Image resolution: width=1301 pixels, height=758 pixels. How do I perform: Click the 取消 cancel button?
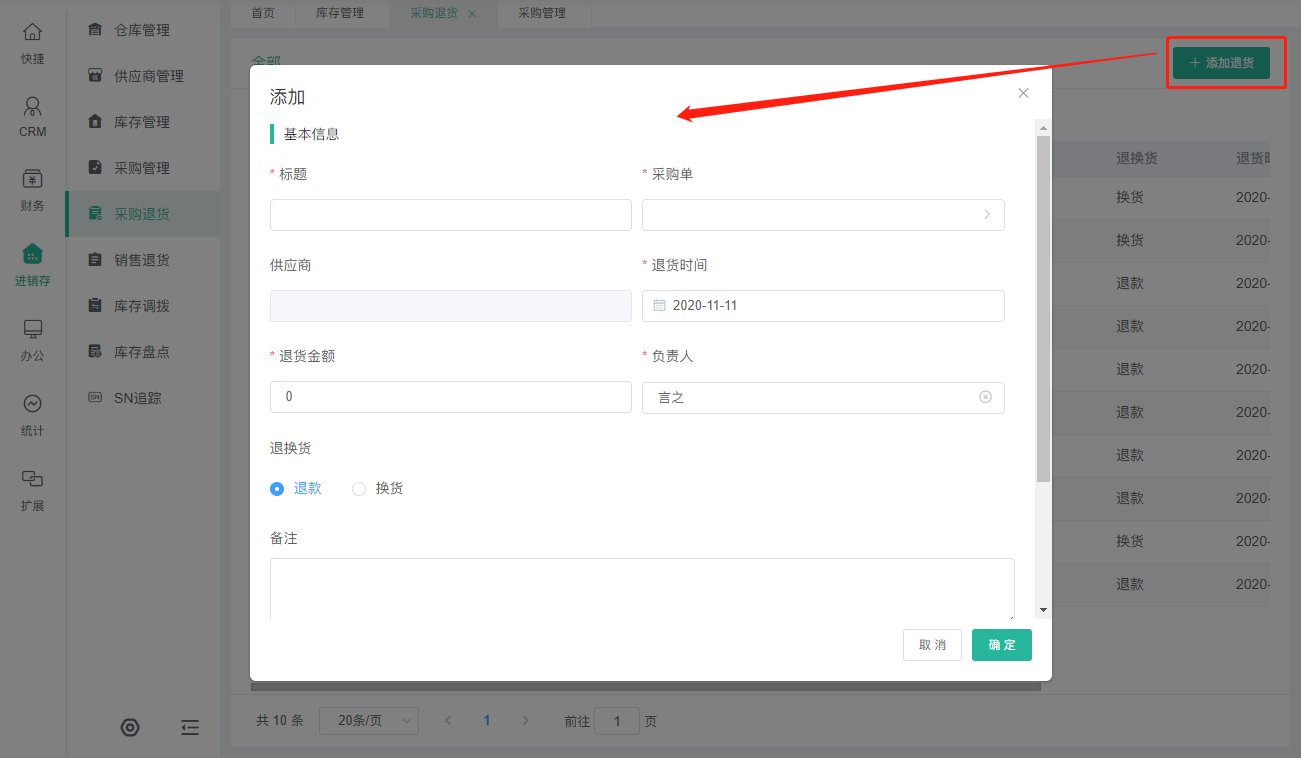coord(932,645)
